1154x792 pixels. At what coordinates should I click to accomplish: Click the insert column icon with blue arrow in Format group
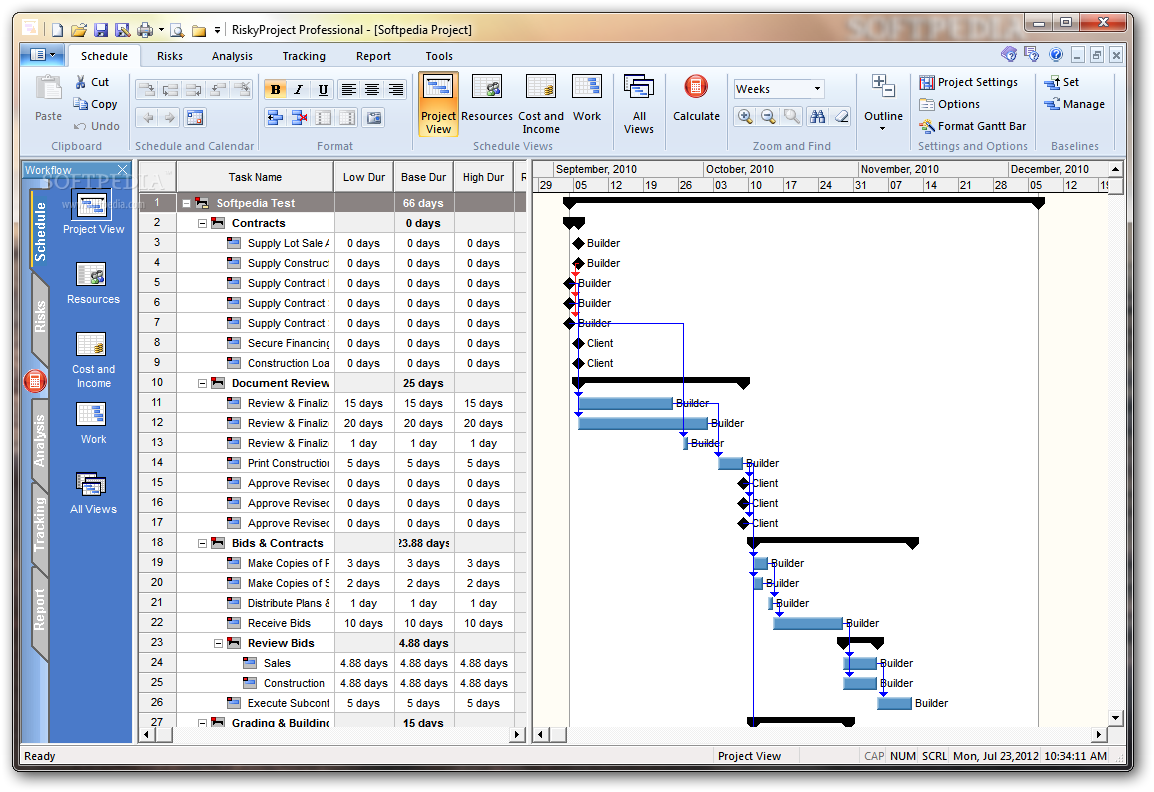coord(276,117)
